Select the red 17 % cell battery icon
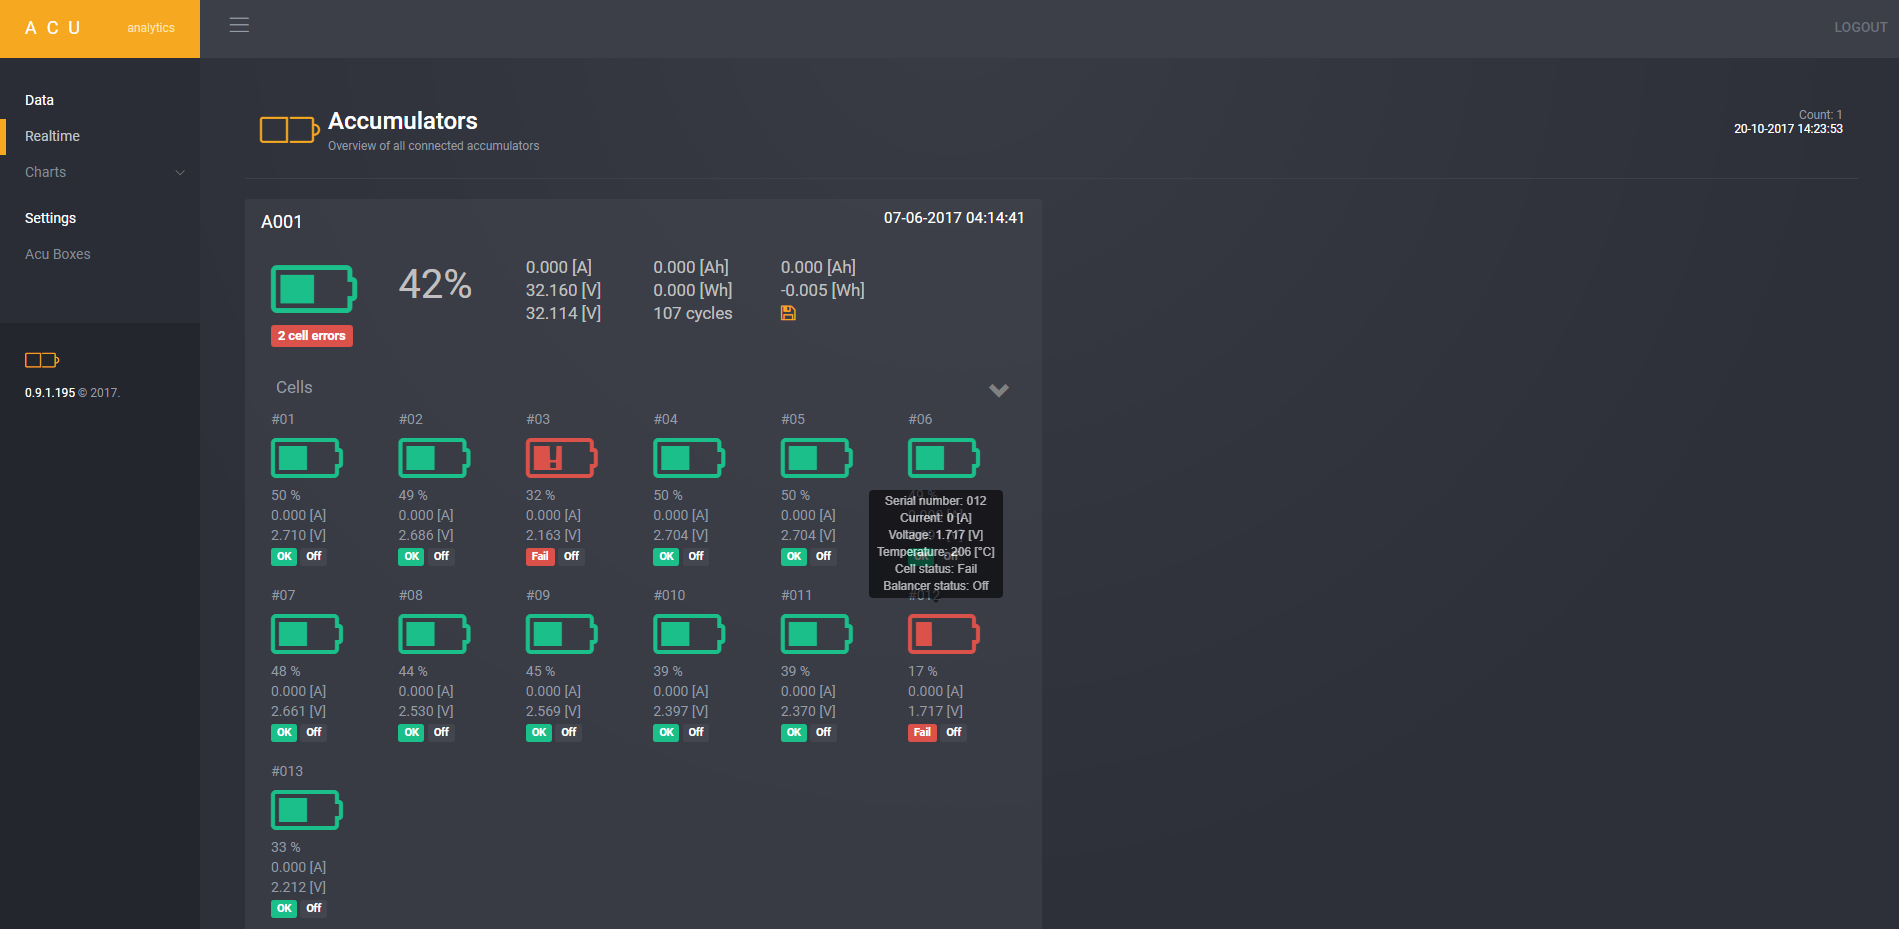The width and height of the screenshot is (1899, 929). (x=944, y=634)
